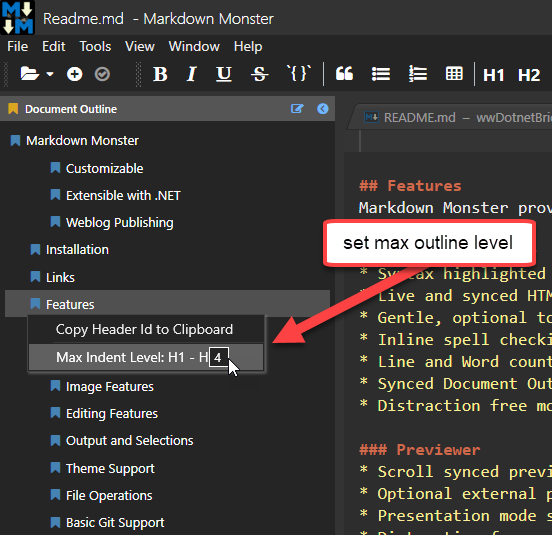Insert a table from the toolbar

[x=454, y=74]
